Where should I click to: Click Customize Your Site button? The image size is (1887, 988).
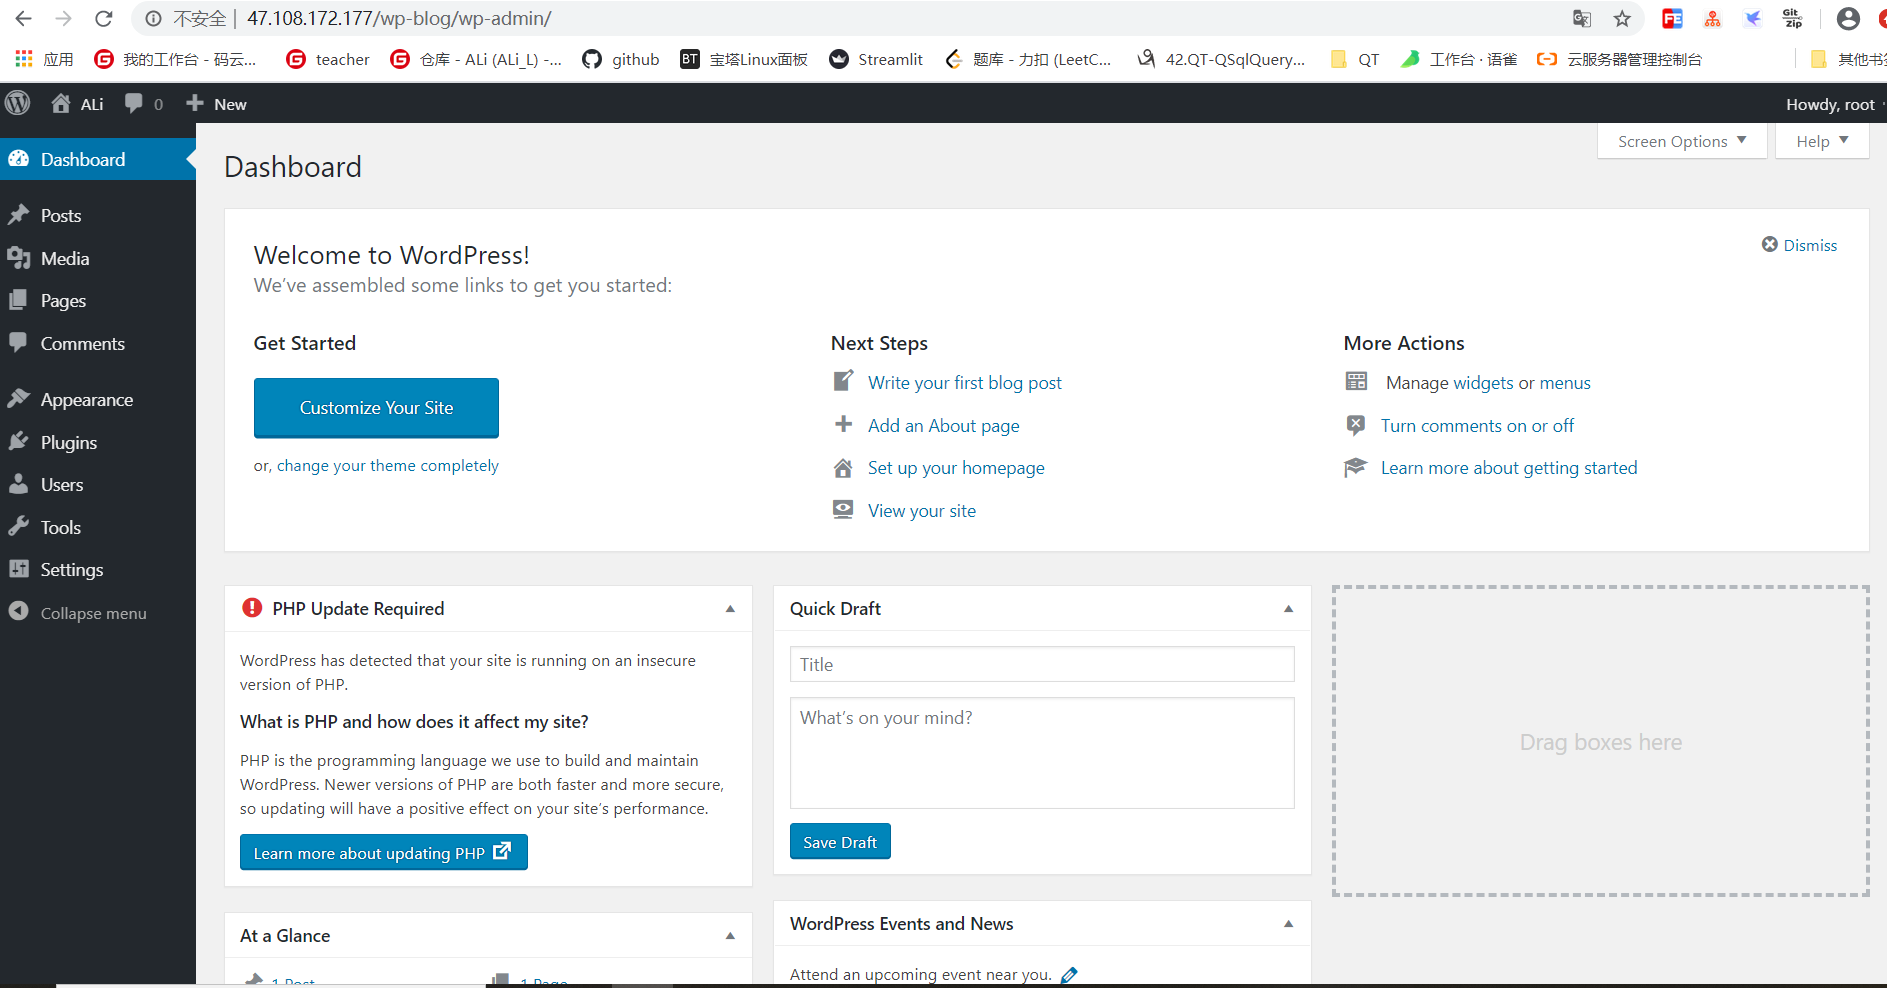[x=376, y=407]
